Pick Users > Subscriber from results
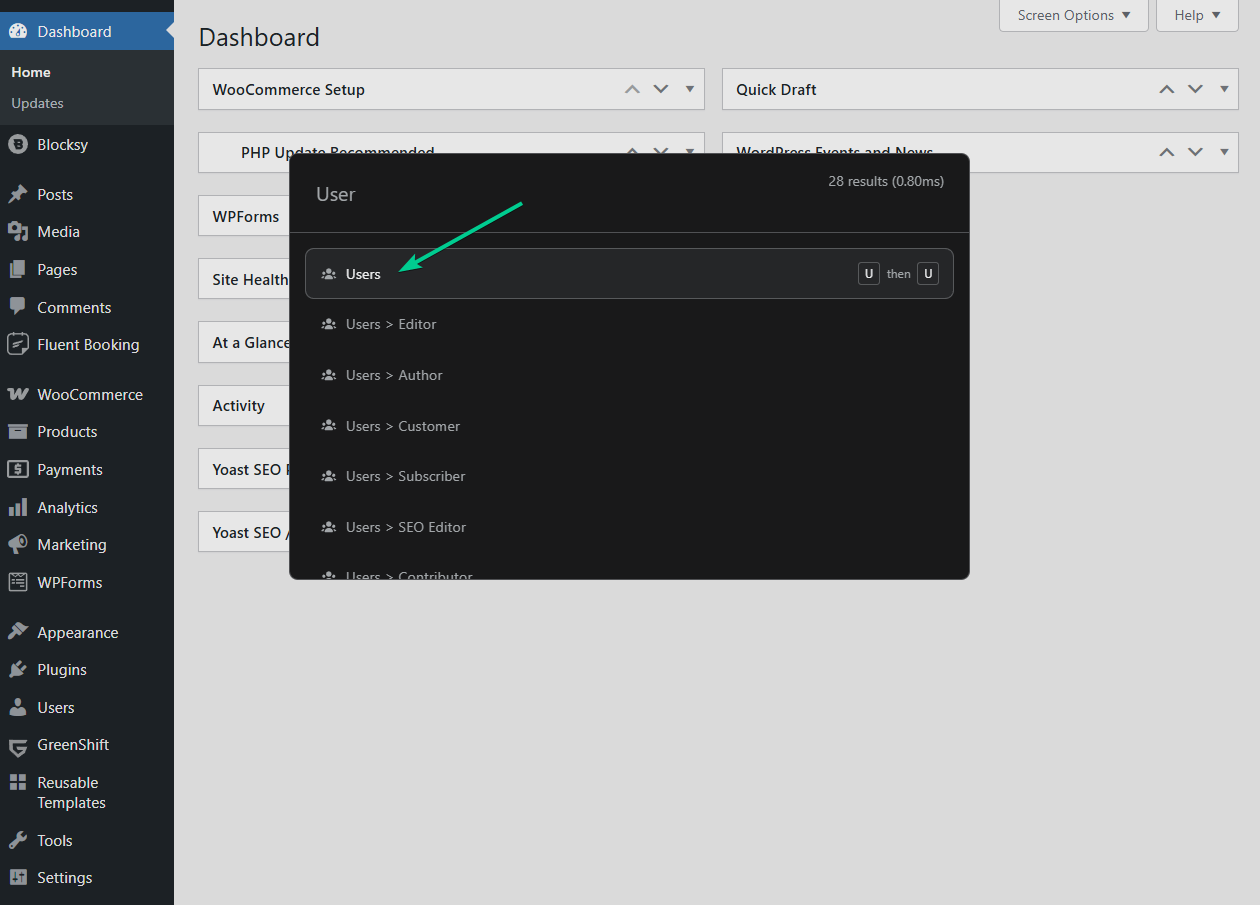Viewport: 1260px width, 905px height. 405,476
